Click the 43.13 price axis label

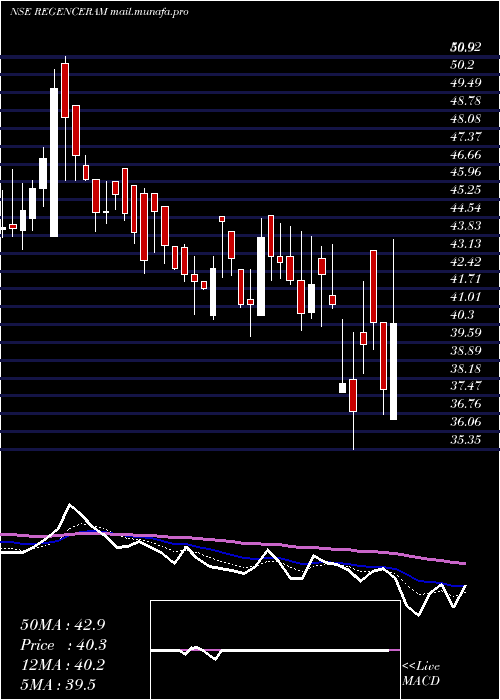[466, 244]
